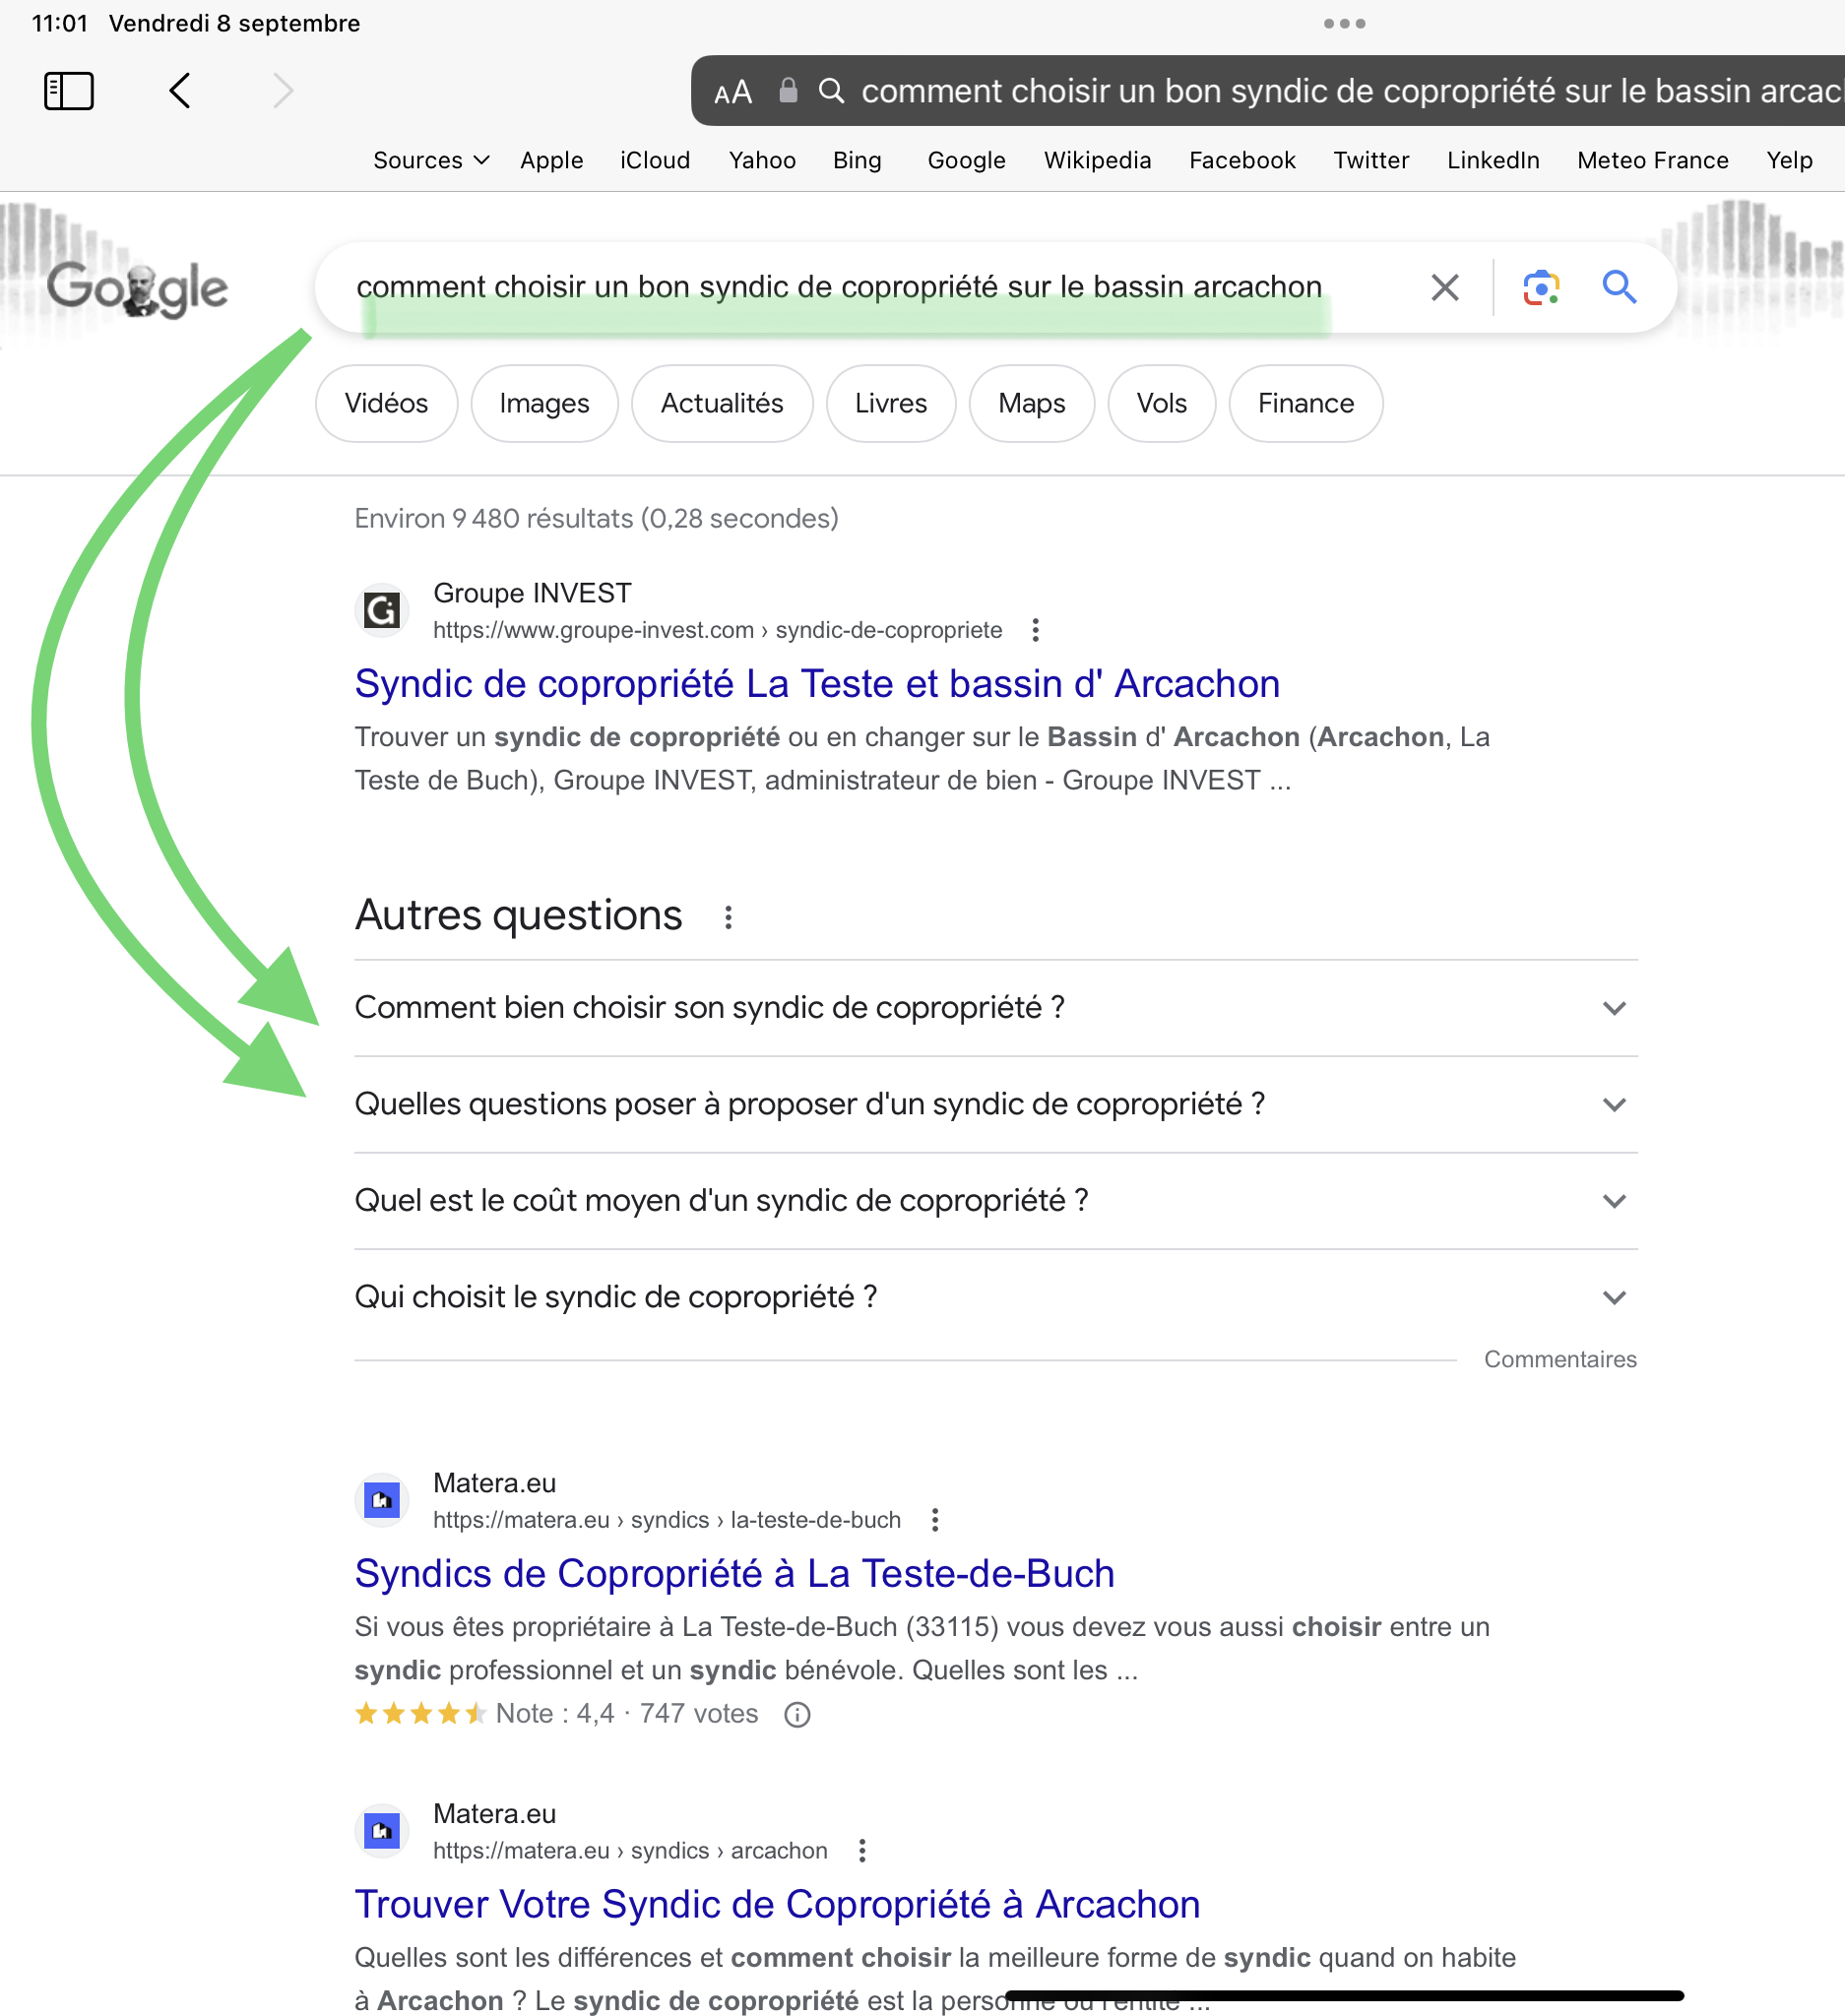Tap the AA reader options icon
The image size is (1845, 2016).
[732, 93]
